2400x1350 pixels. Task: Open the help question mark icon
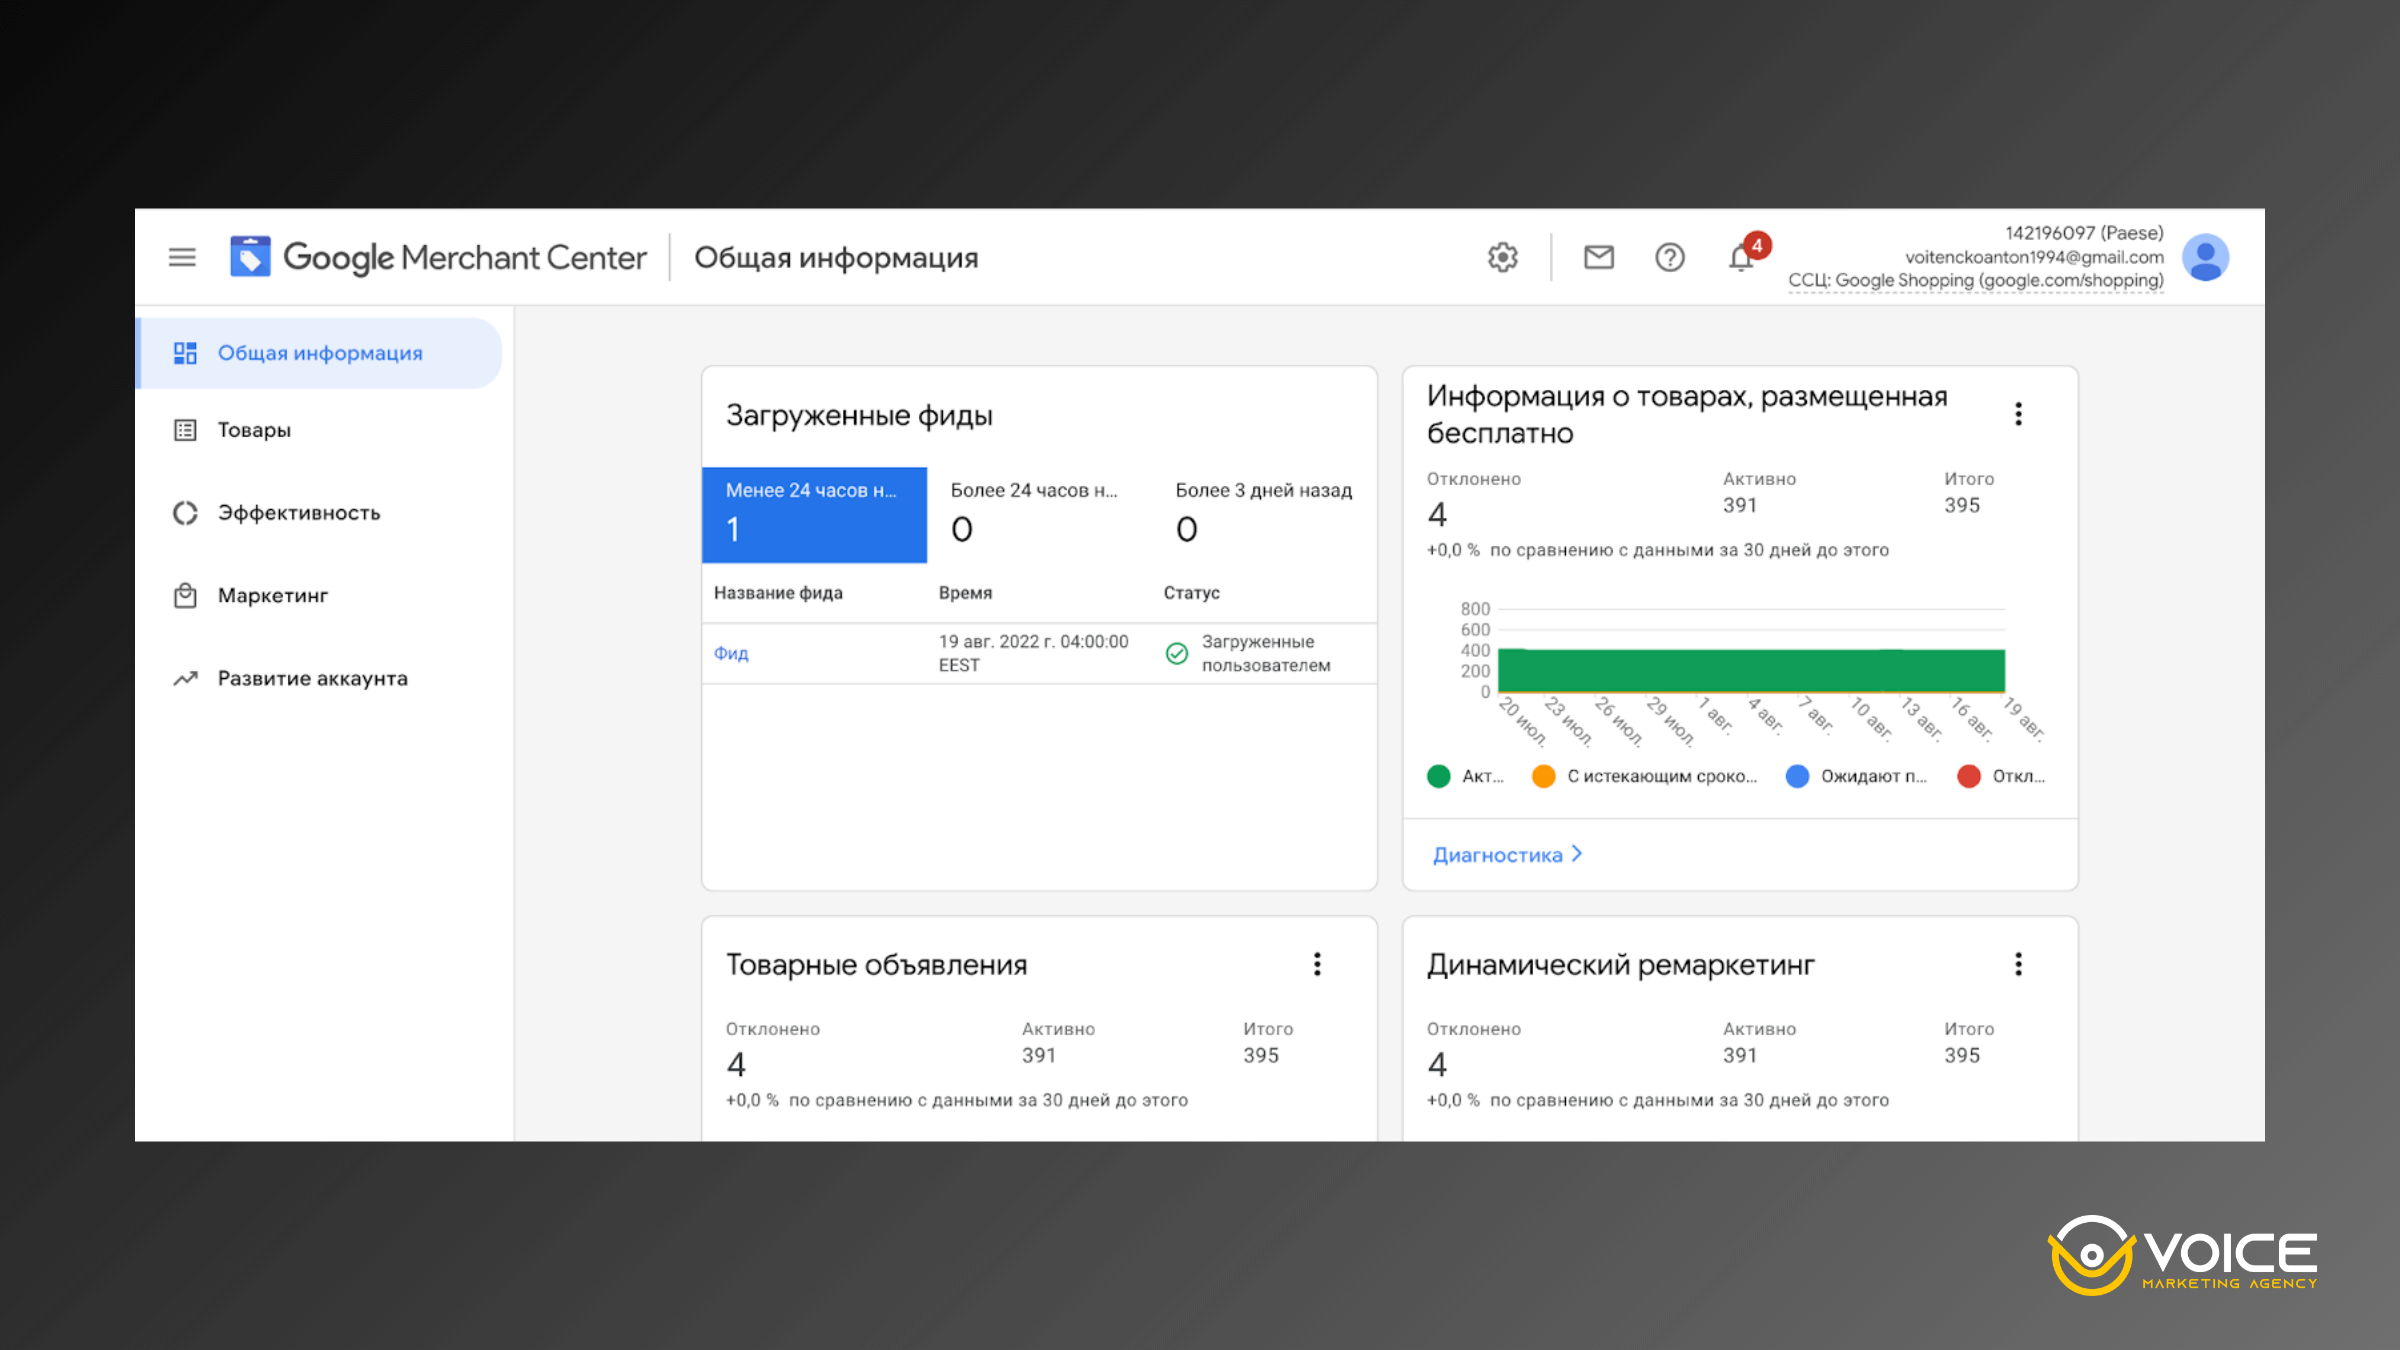[x=1669, y=257]
